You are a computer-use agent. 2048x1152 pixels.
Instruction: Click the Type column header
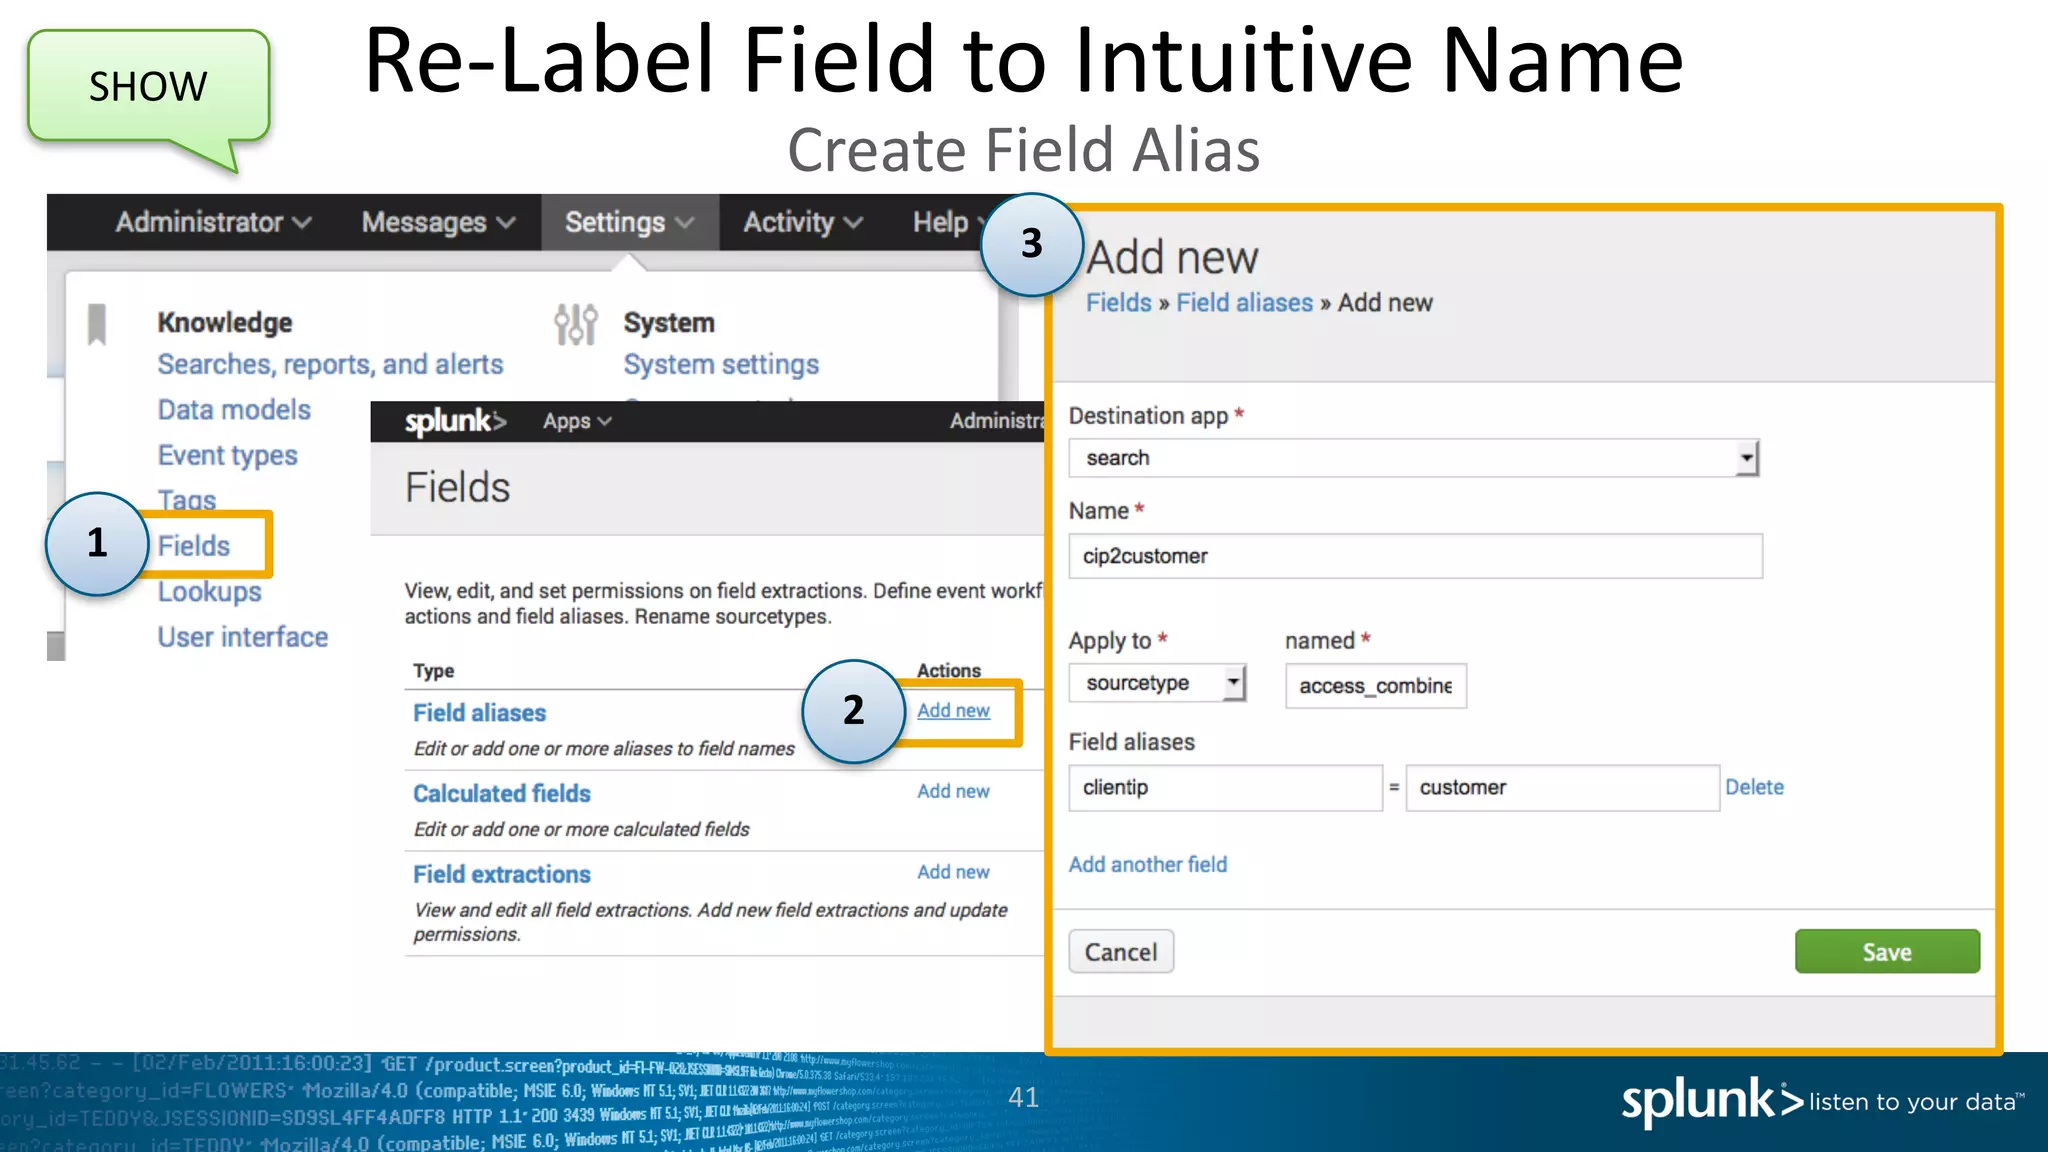tap(434, 671)
